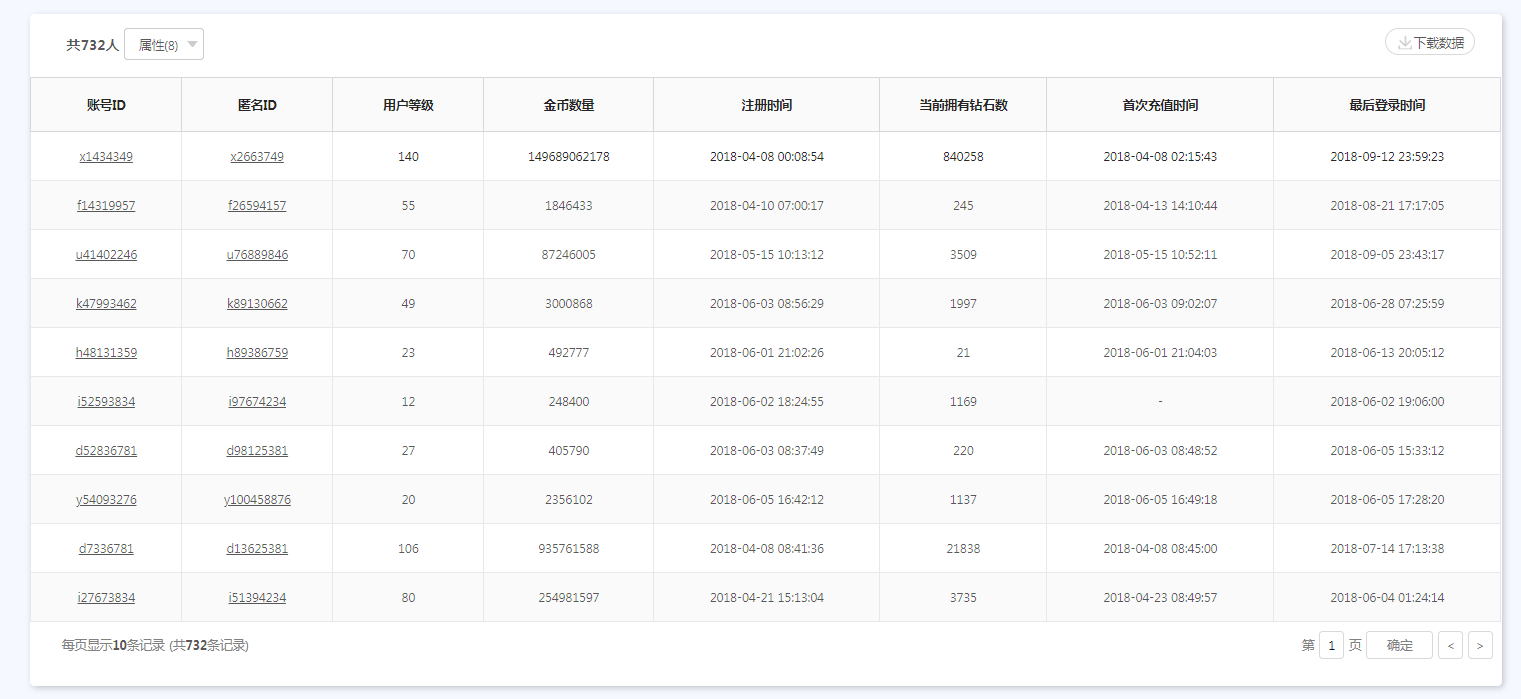Viewport: 1521px width, 699px height.
Task: Open account ID i52593834 link
Action: point(106,402)
